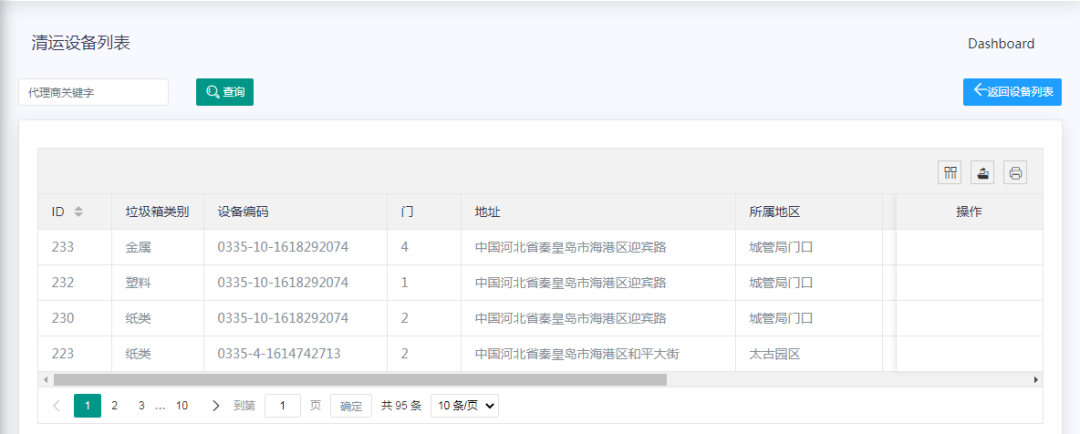Go to page 2
The image size is (1080, 434).
(114, 406)
